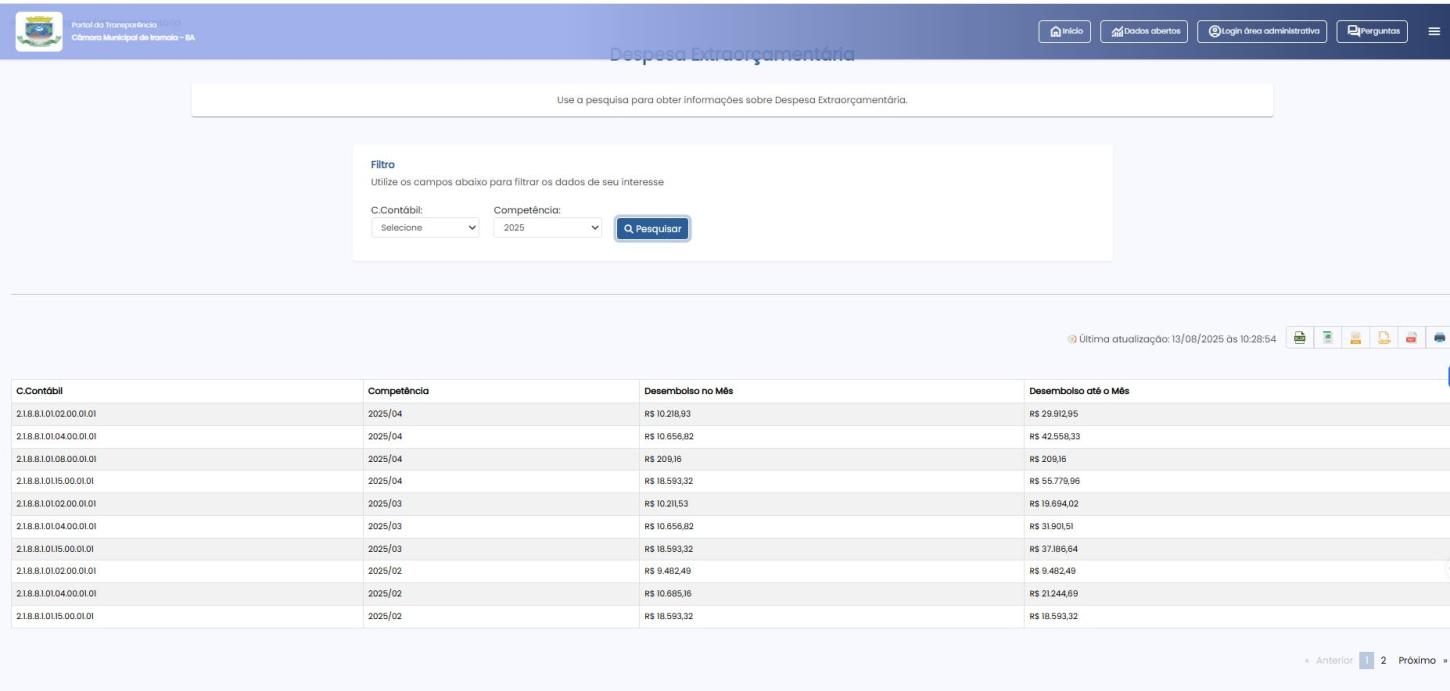Click Próximo to view next page
Screen dimensions: 1450x691
1419,662
